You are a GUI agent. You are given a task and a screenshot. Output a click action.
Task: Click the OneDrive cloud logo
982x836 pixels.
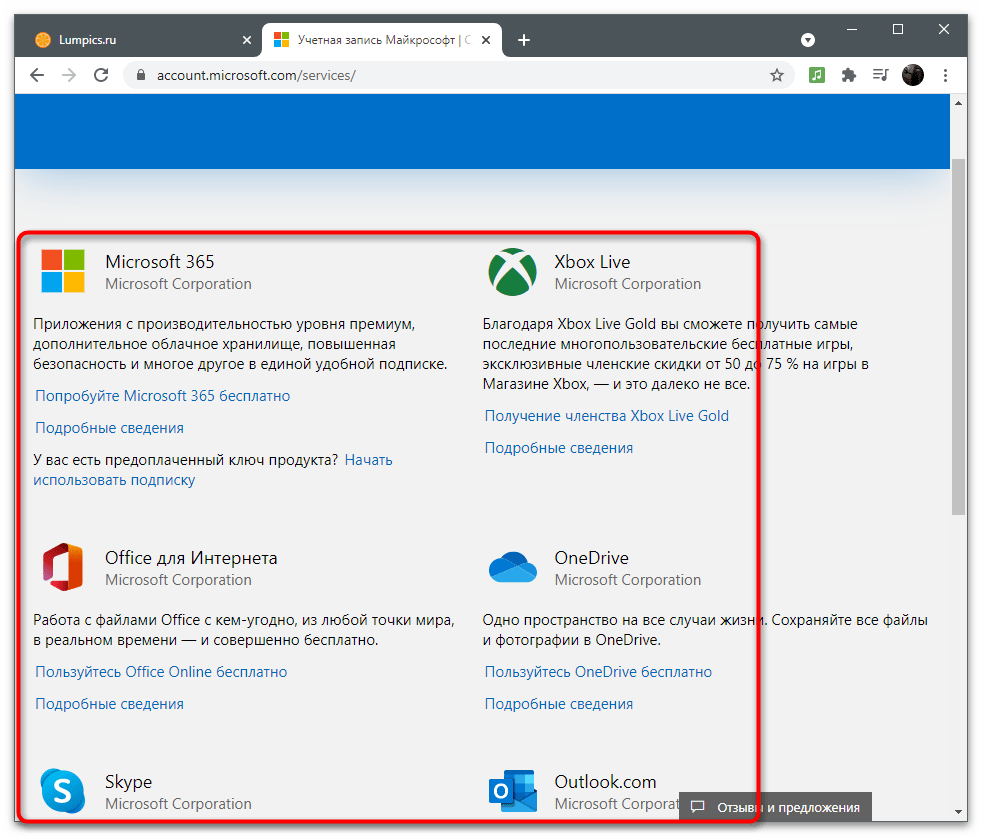(x=512, y=567)
